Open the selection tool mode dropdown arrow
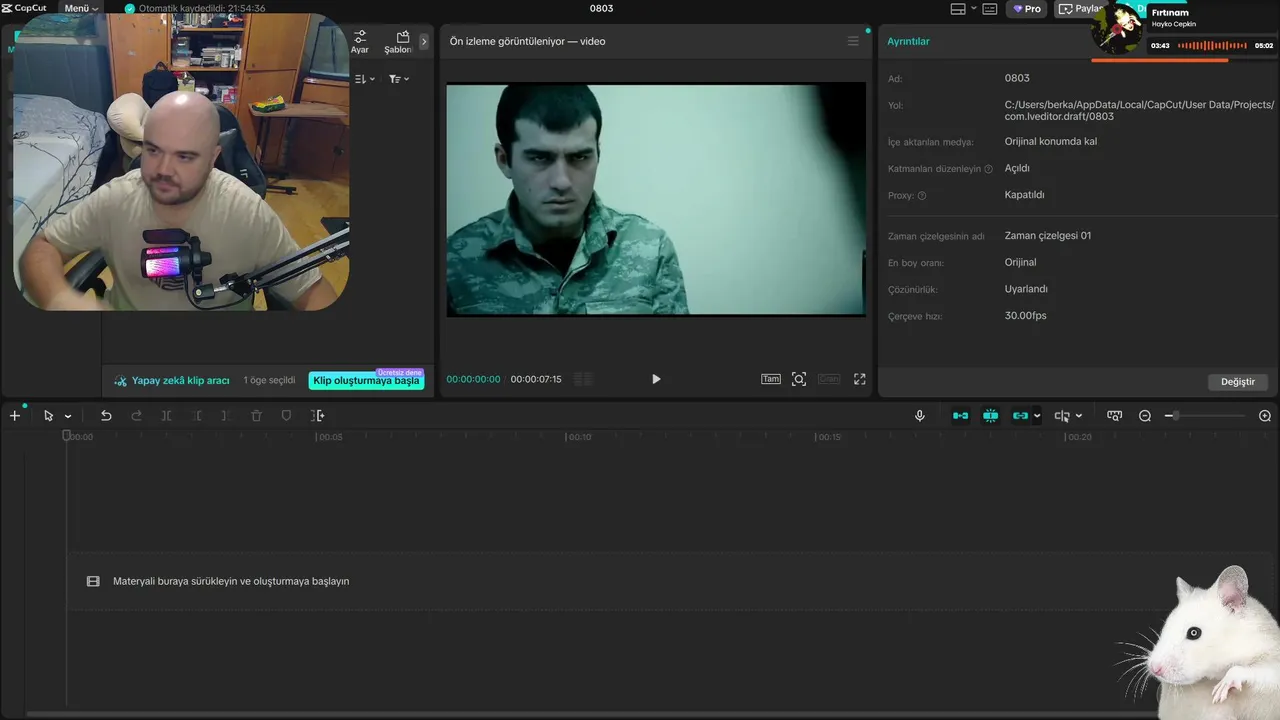 pos(68,416)
